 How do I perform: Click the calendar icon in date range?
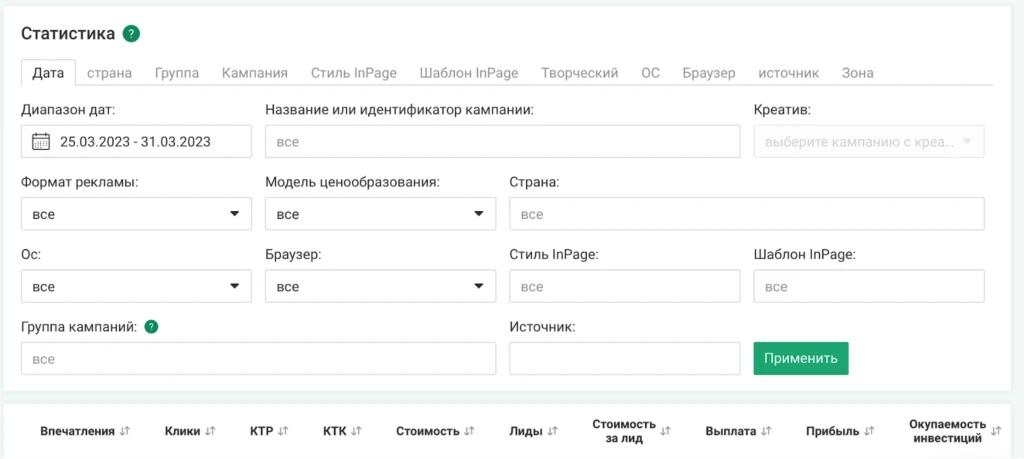(41, 141)
